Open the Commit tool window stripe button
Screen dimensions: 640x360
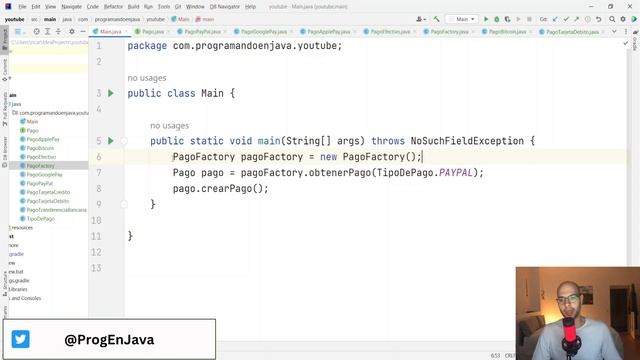coord(4,70)
